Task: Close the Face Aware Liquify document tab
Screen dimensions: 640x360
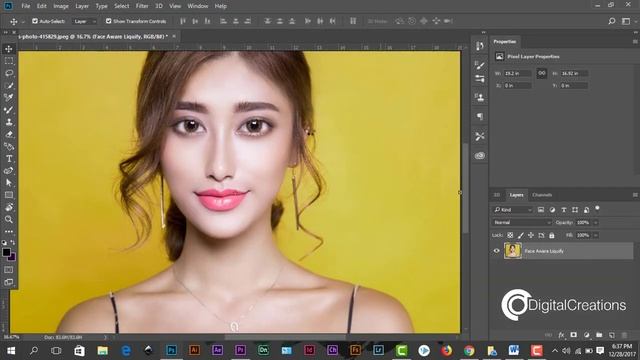Action: pyautogui.click(x=174, y=36)
